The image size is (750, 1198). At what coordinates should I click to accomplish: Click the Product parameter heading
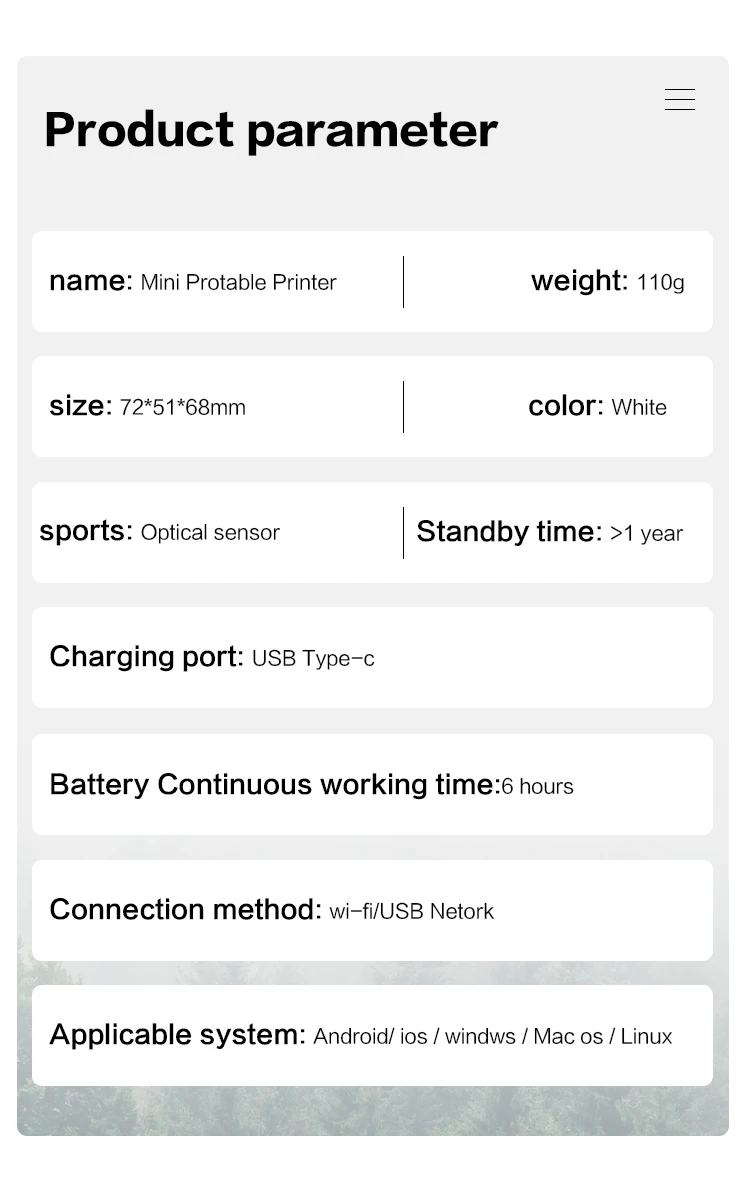[x=271, y=130]
